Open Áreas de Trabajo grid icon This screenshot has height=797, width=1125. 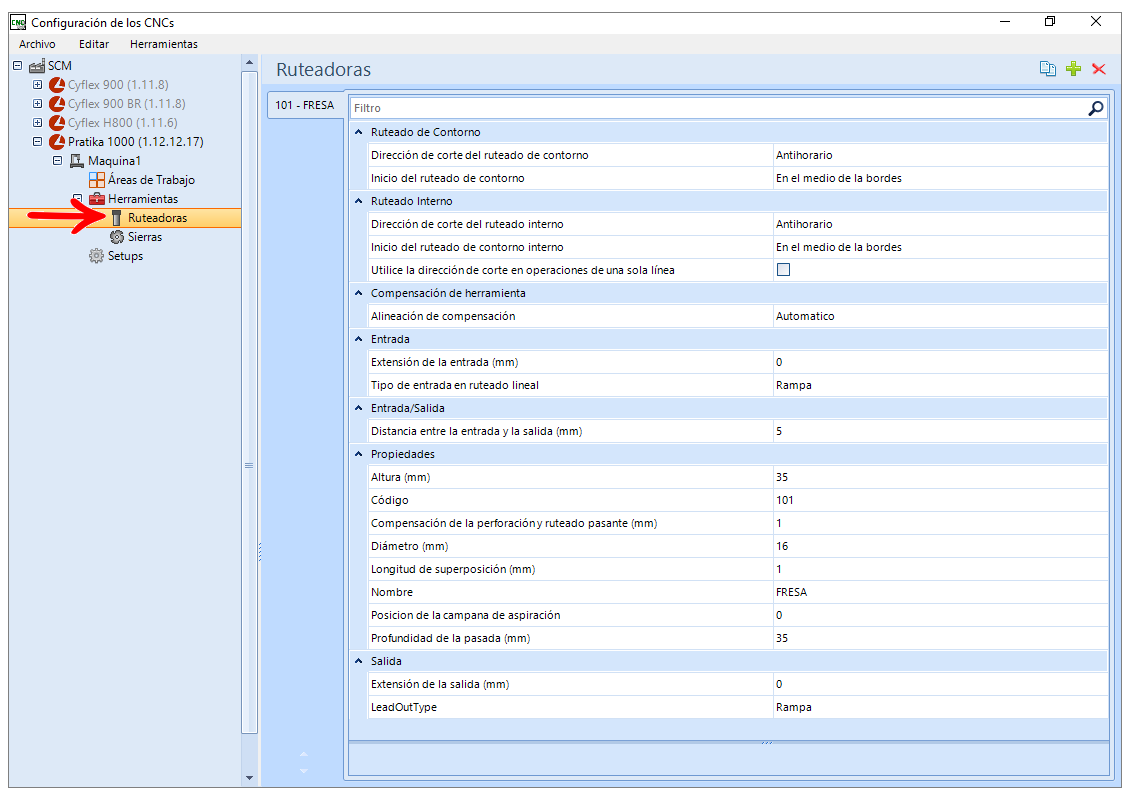[x=97, y=179]
